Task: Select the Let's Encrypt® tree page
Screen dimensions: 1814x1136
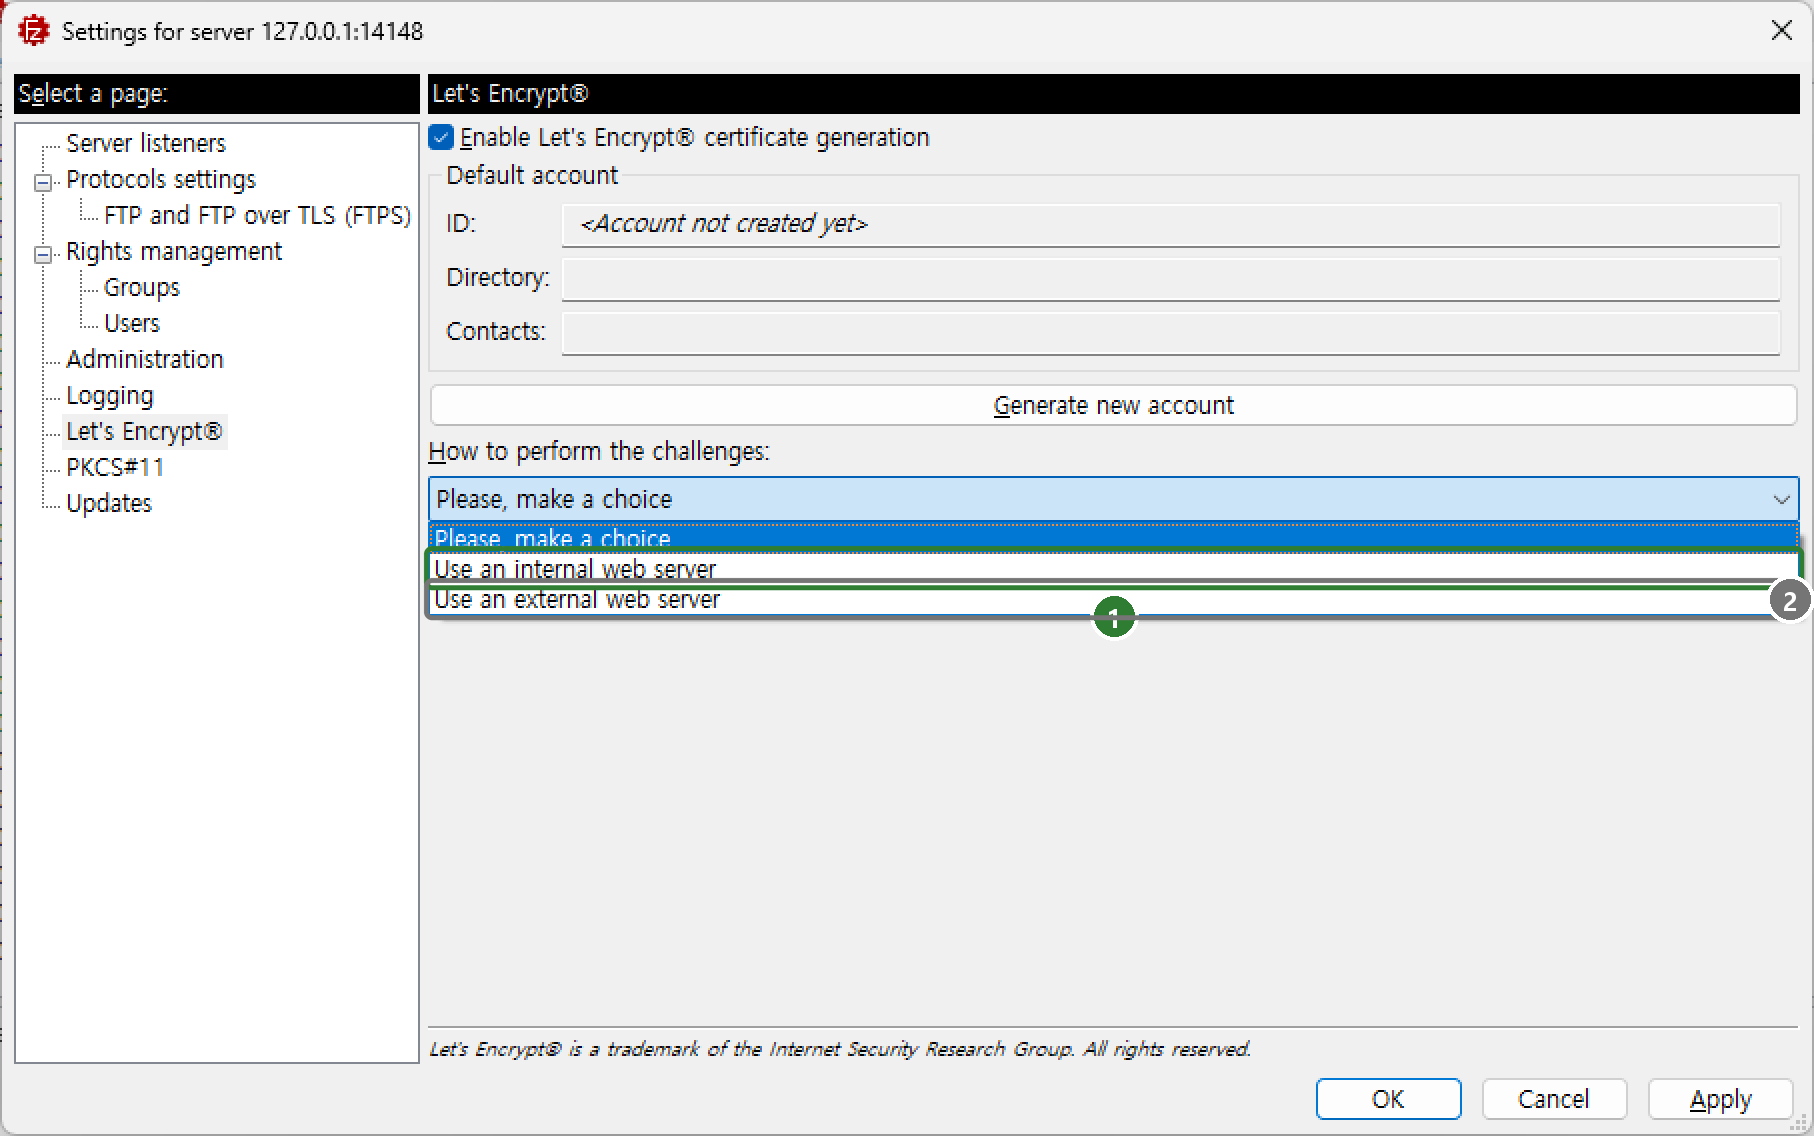Action: (145, 431)
